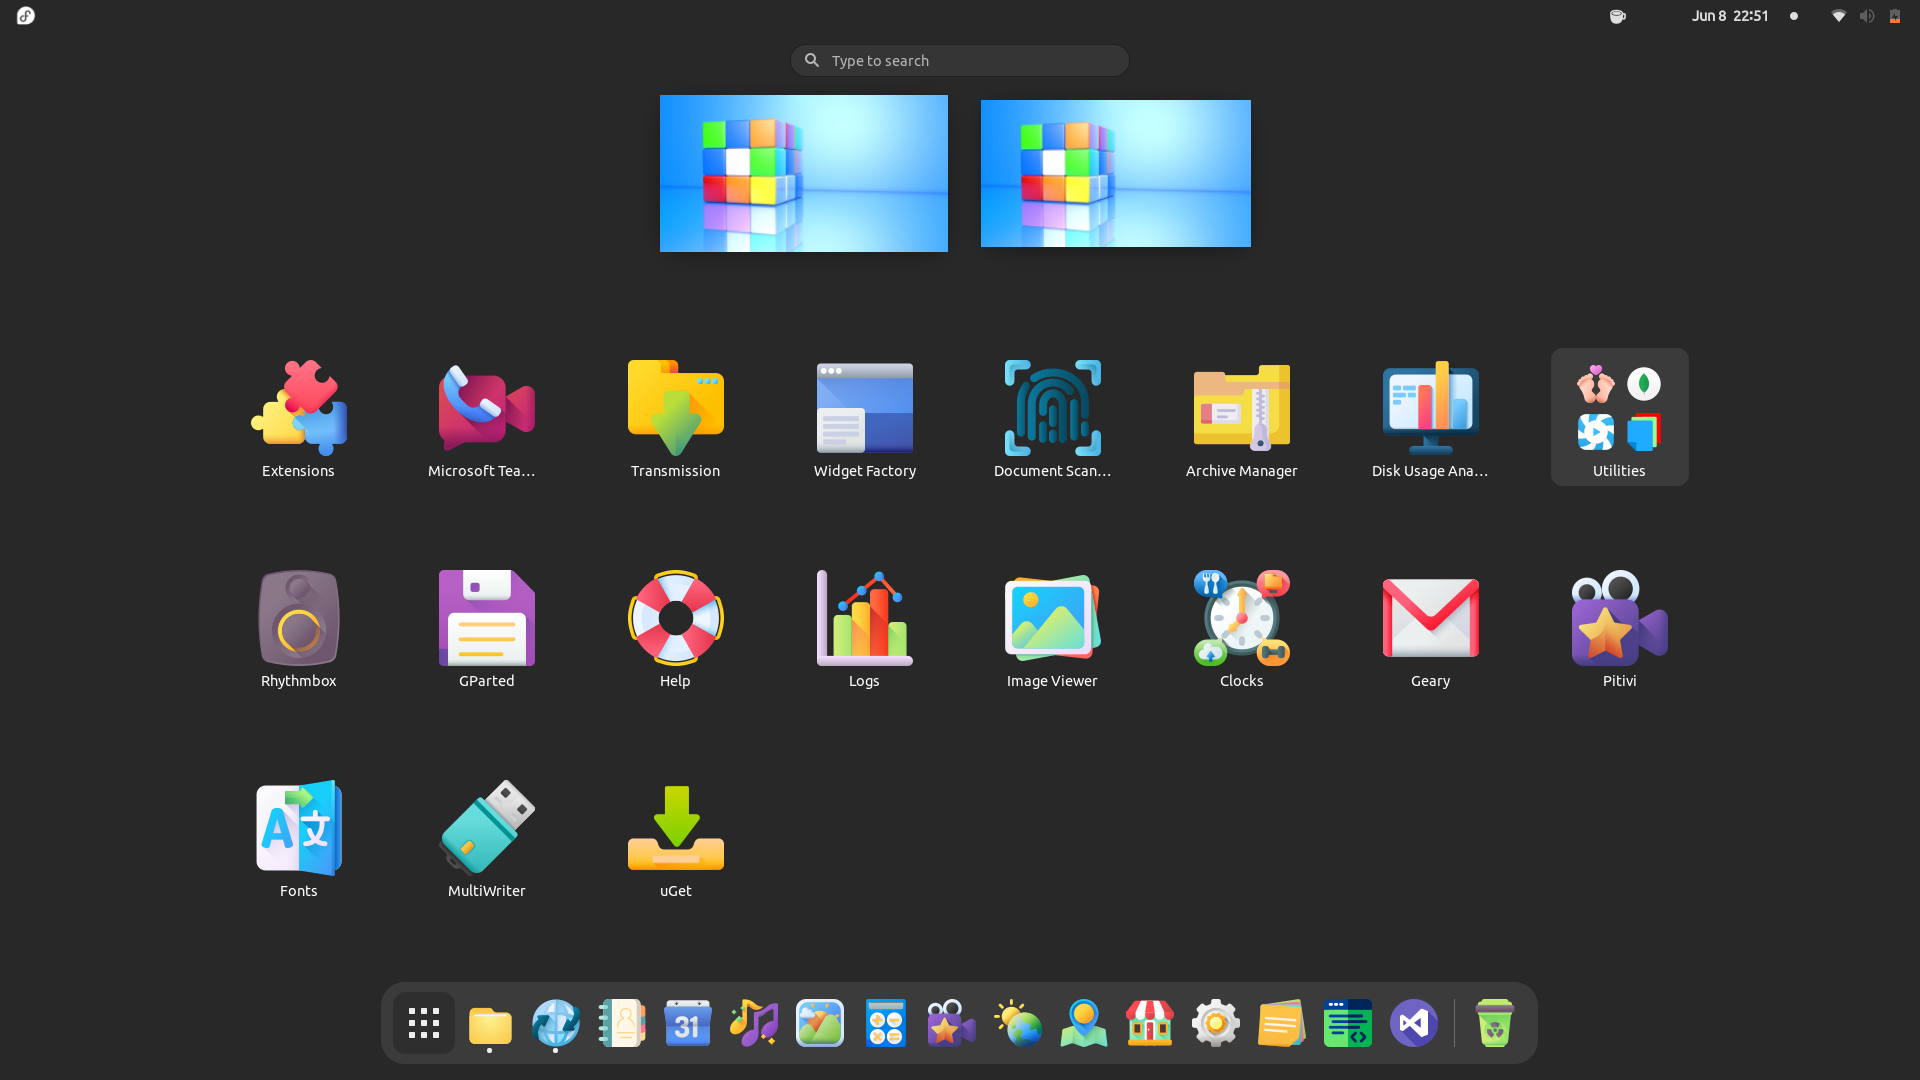Screen dimensions: 1920x1080
Task: Open sticky Notes from dock
Action: [x=1282, y=1023]
